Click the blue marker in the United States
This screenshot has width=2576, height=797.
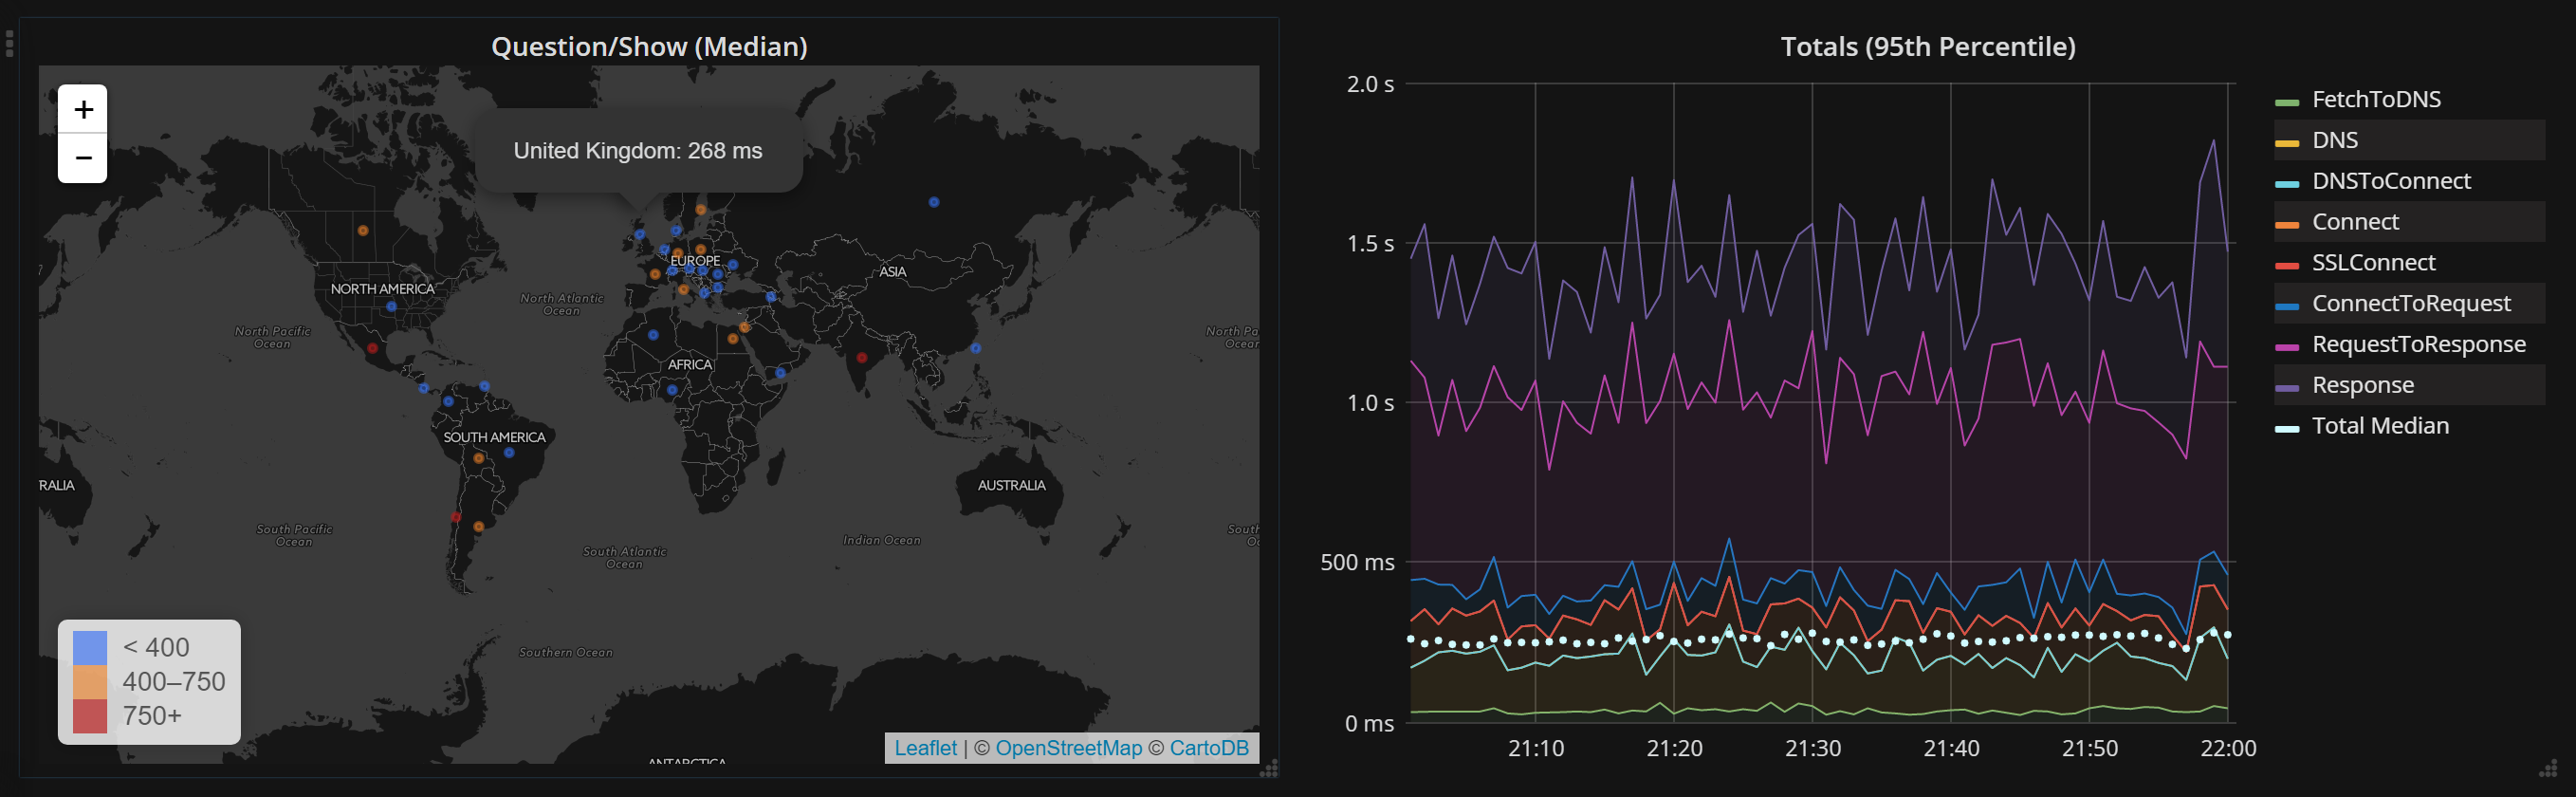[391, 306]
